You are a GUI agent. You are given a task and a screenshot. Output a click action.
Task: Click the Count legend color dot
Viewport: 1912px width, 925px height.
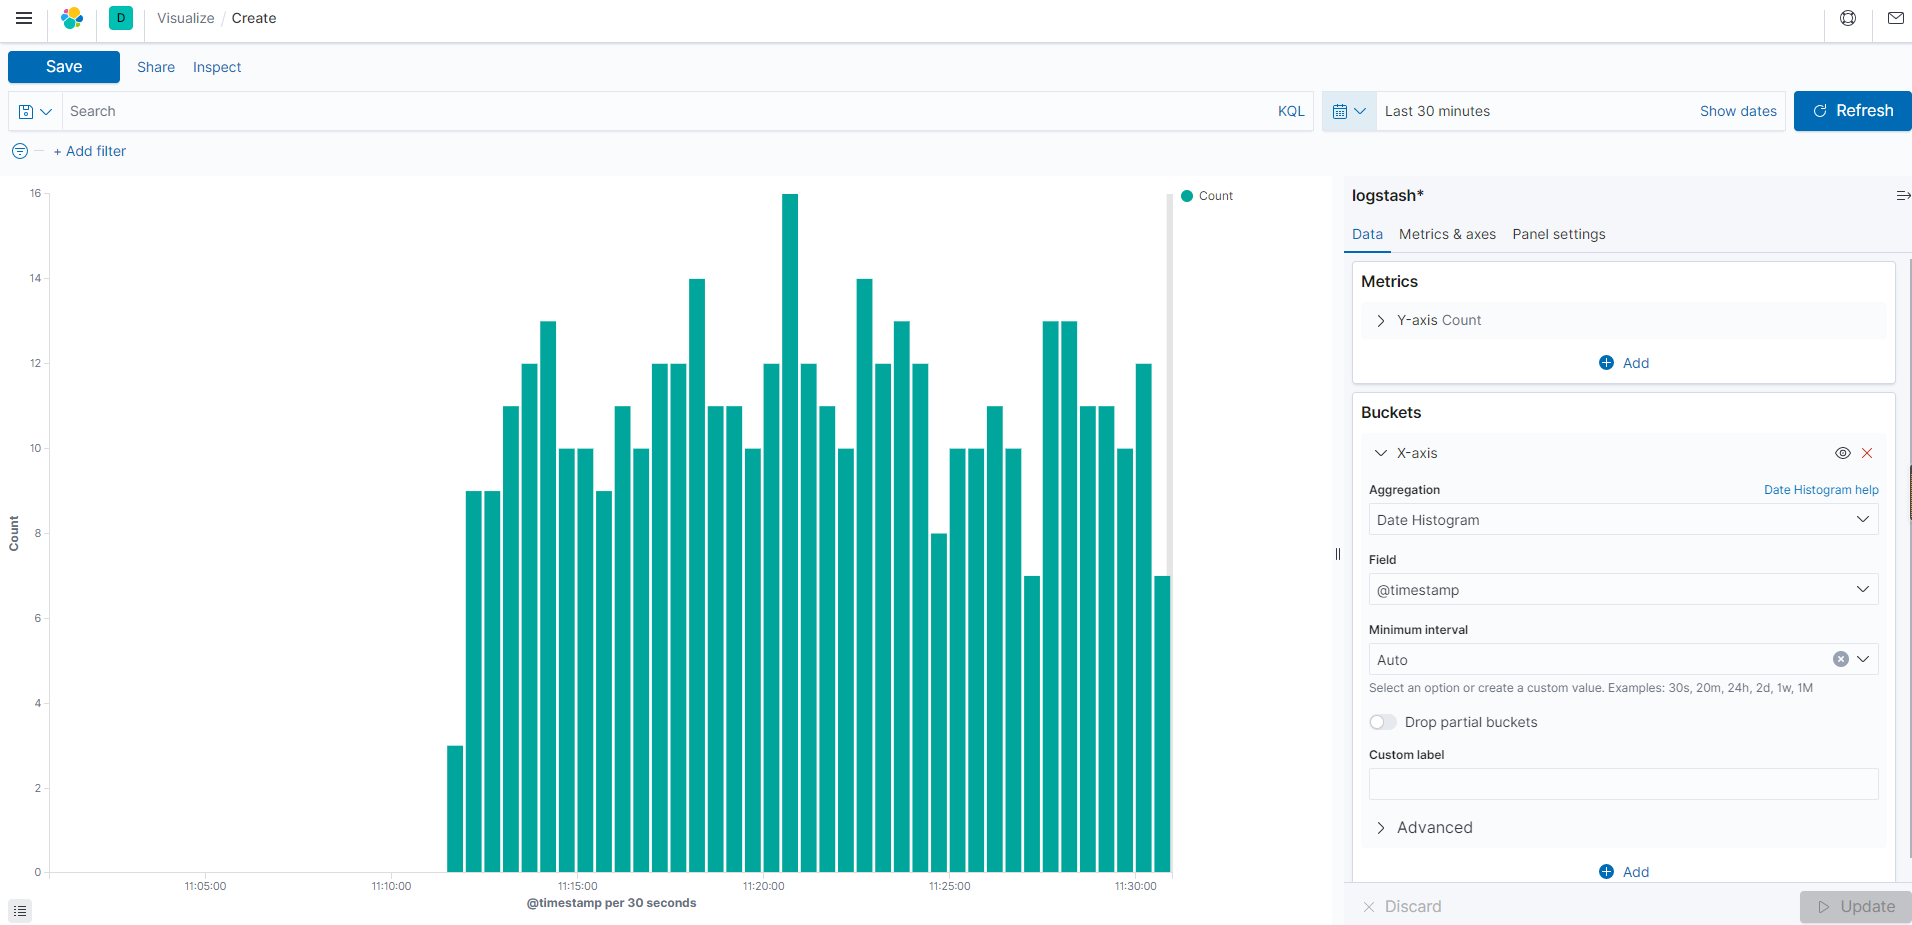[1187, 196]
